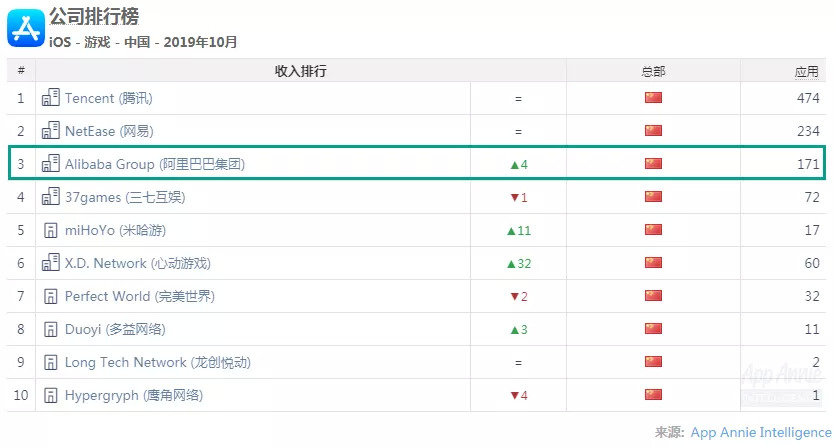Click the company icon beside miHoYo

pos(50,230)
